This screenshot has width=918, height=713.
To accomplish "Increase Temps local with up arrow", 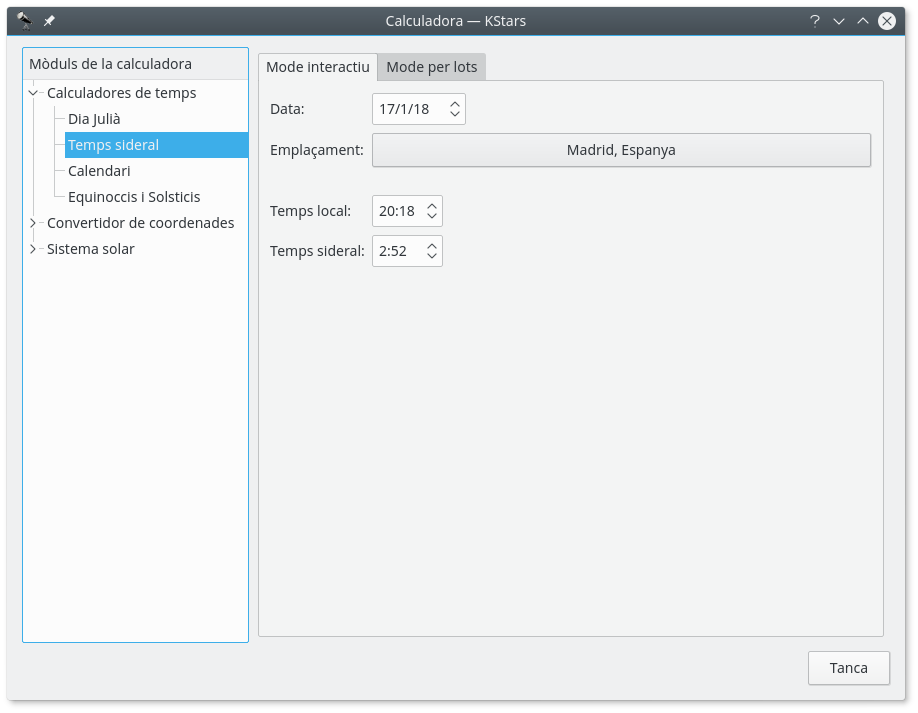I will point(432,205).
